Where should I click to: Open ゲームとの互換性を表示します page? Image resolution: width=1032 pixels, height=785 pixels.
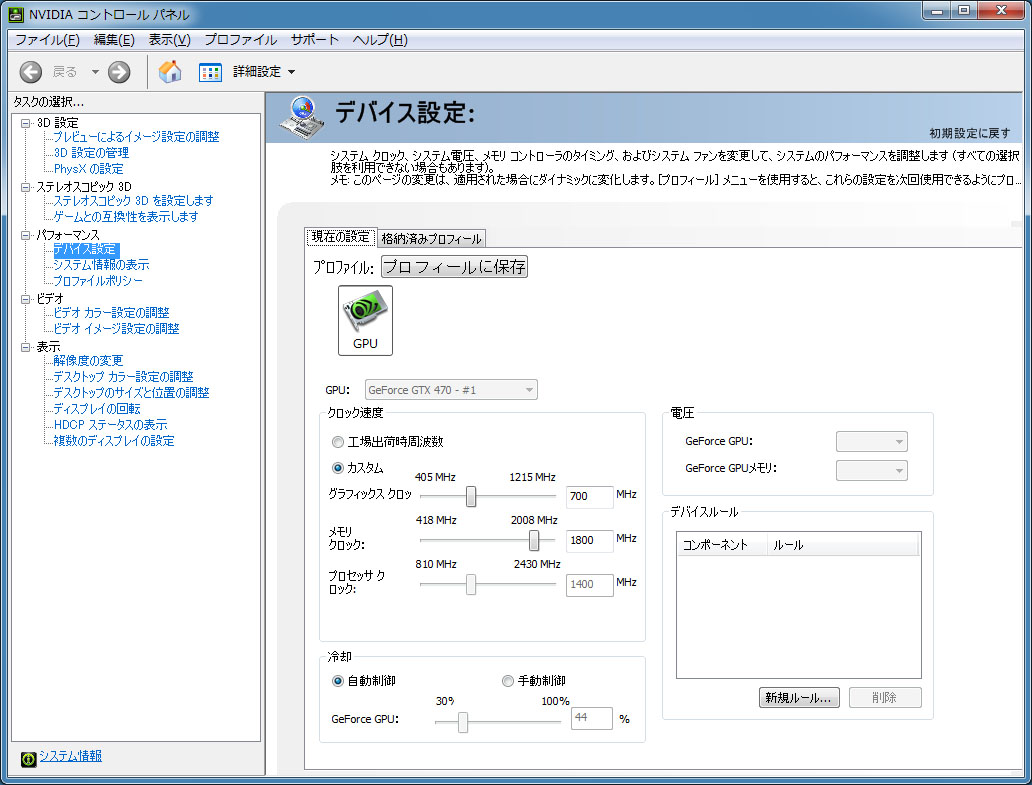pos(126,216)
